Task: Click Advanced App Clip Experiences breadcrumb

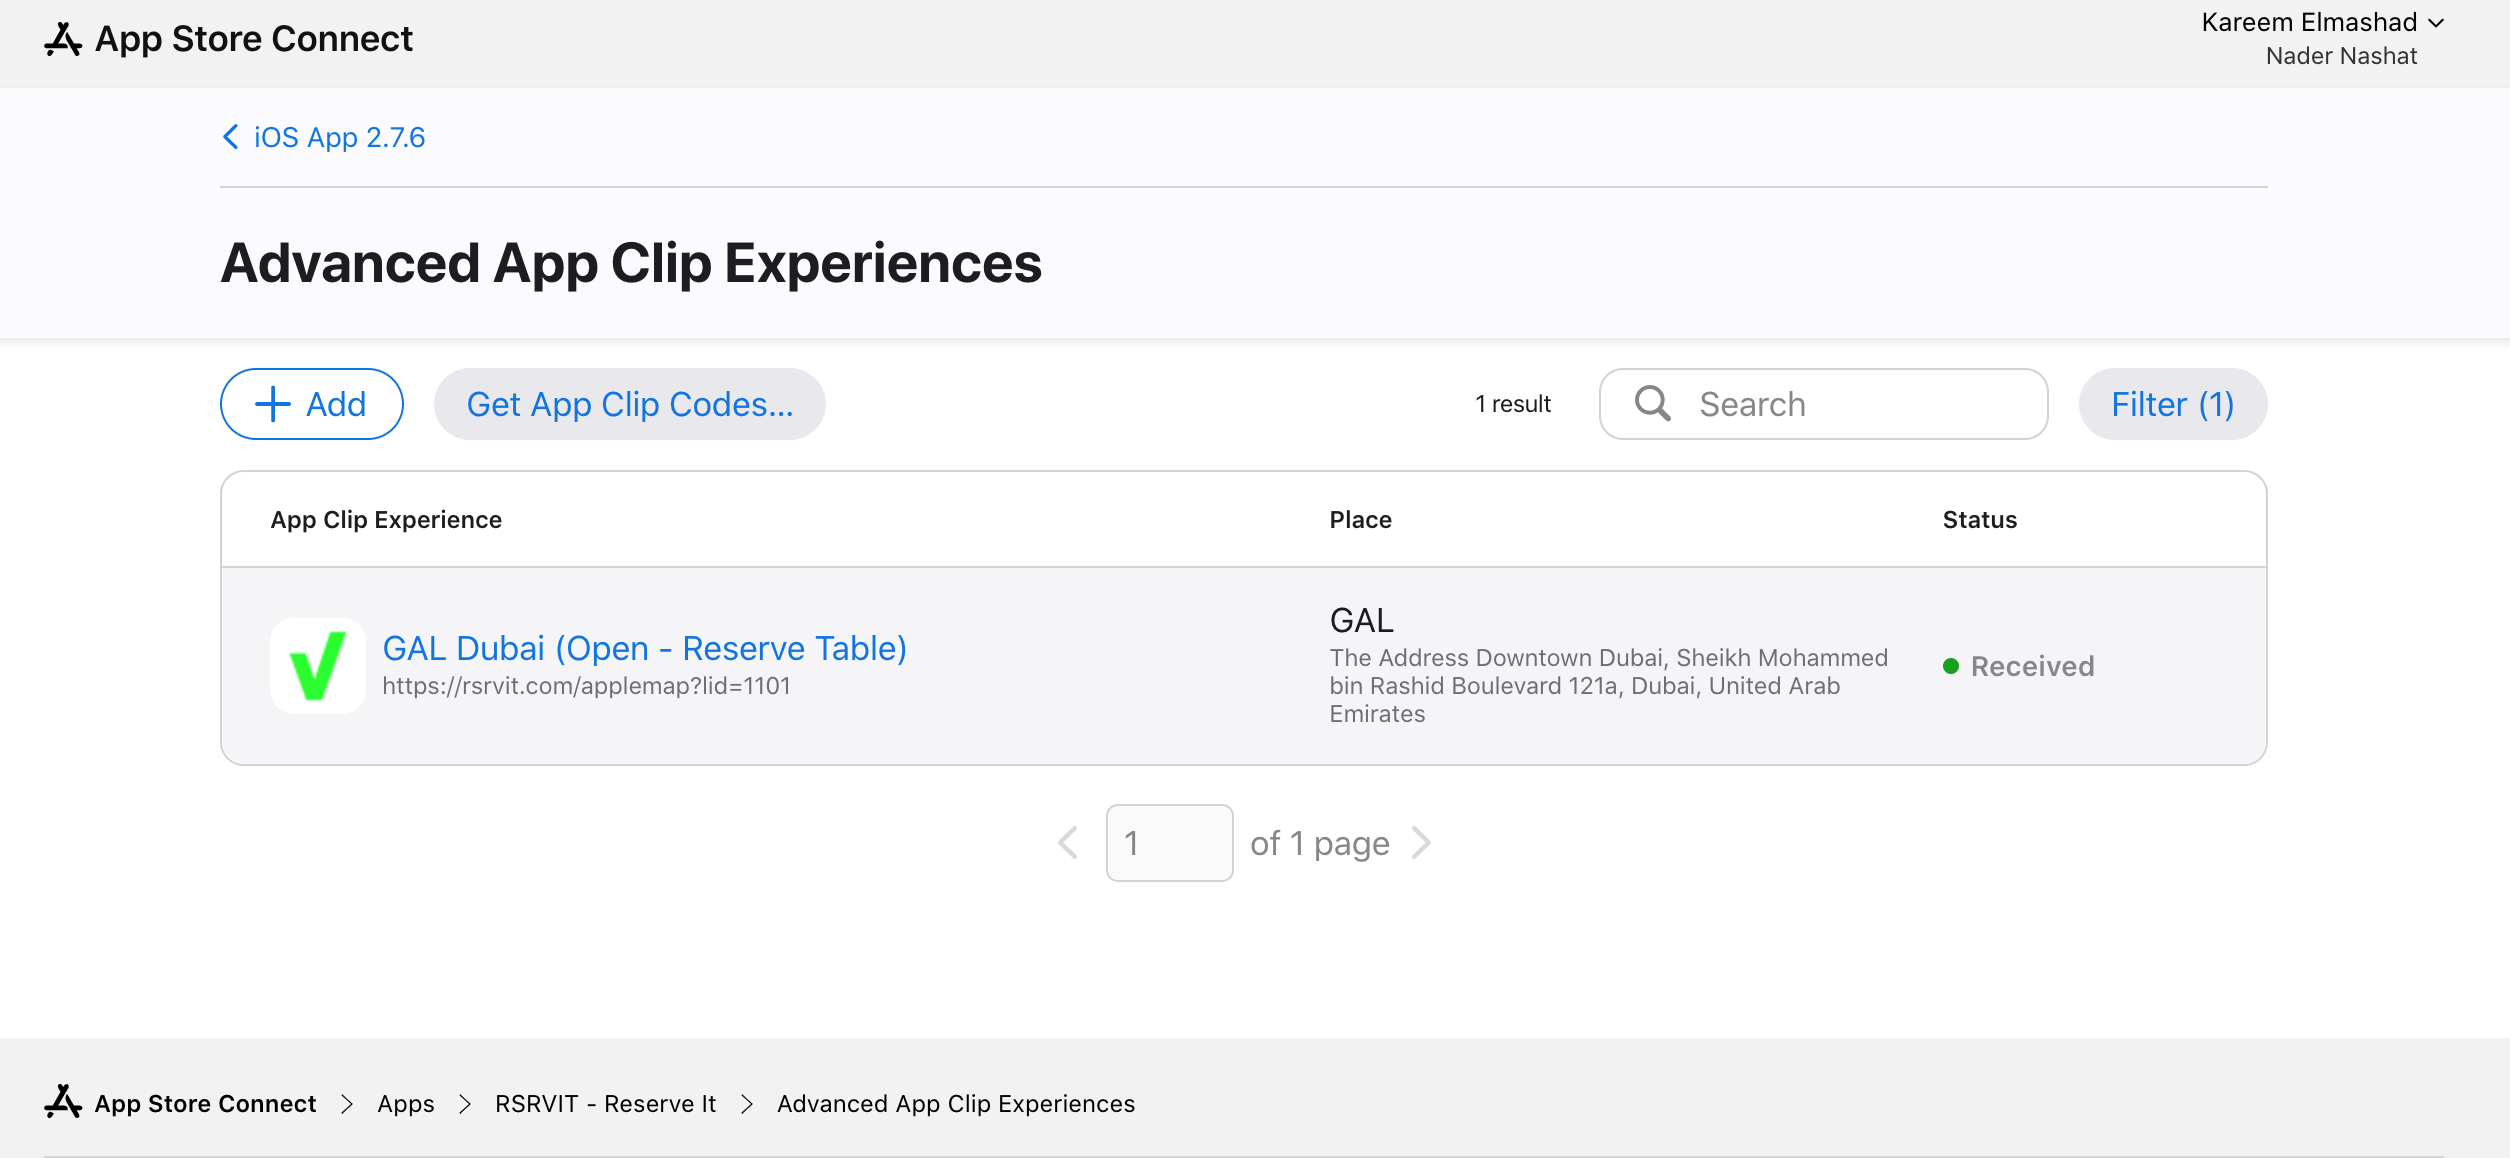Action: tap(956, 1104)
